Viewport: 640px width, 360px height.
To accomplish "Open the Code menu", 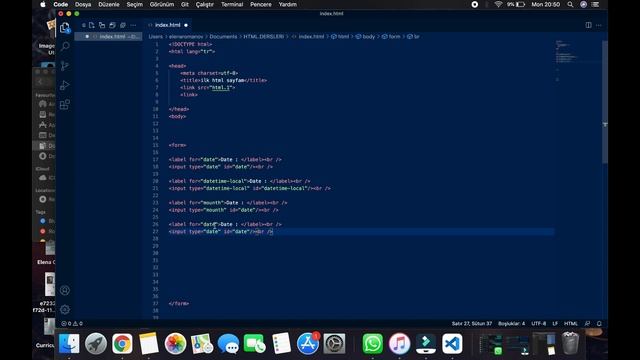I will coord(61,4).
